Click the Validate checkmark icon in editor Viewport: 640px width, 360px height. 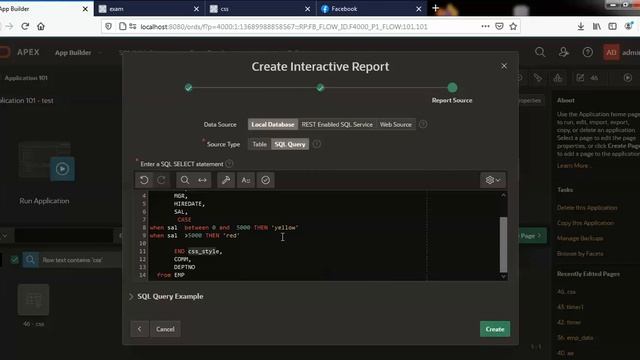click(x=266, y=180)
